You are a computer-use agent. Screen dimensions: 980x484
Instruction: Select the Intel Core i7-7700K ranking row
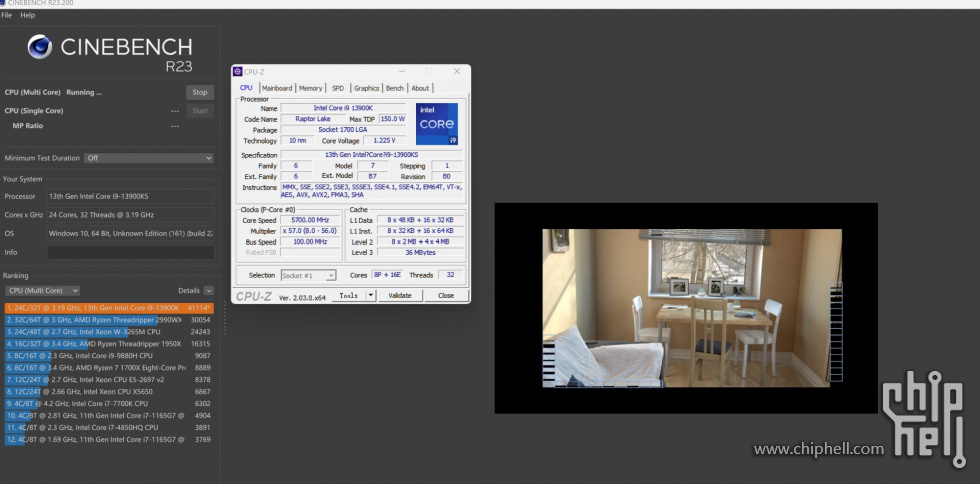tap(109, 403)
